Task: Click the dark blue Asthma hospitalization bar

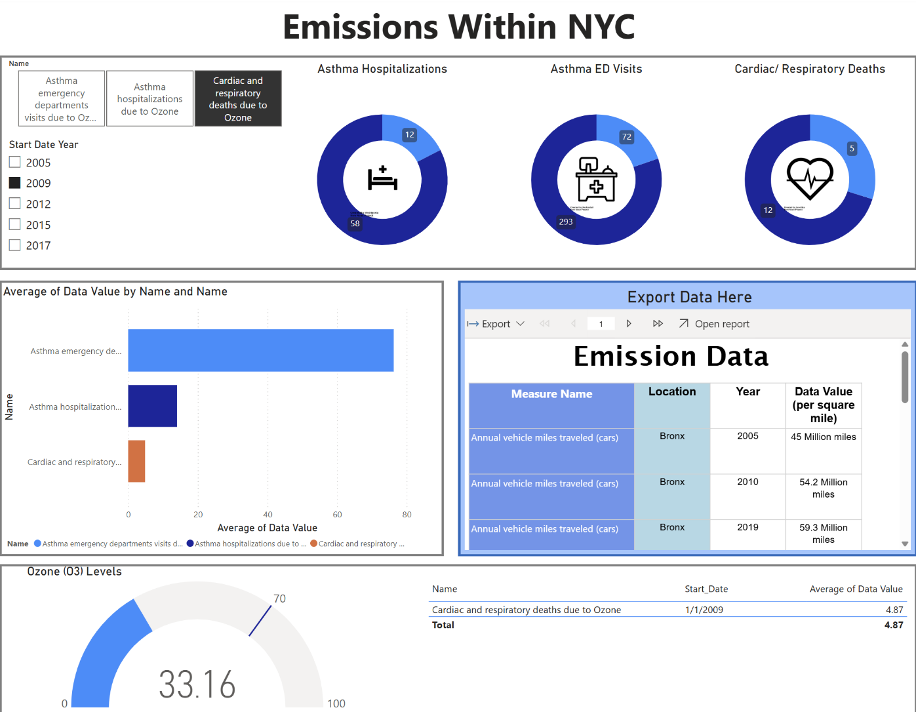Action: (x=152, y=406)
